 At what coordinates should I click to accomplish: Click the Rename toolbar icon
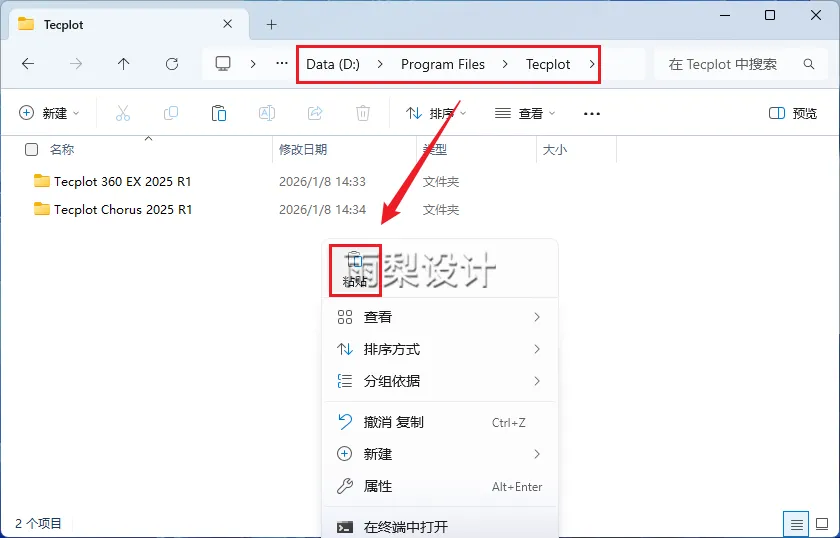click(267, 113)
